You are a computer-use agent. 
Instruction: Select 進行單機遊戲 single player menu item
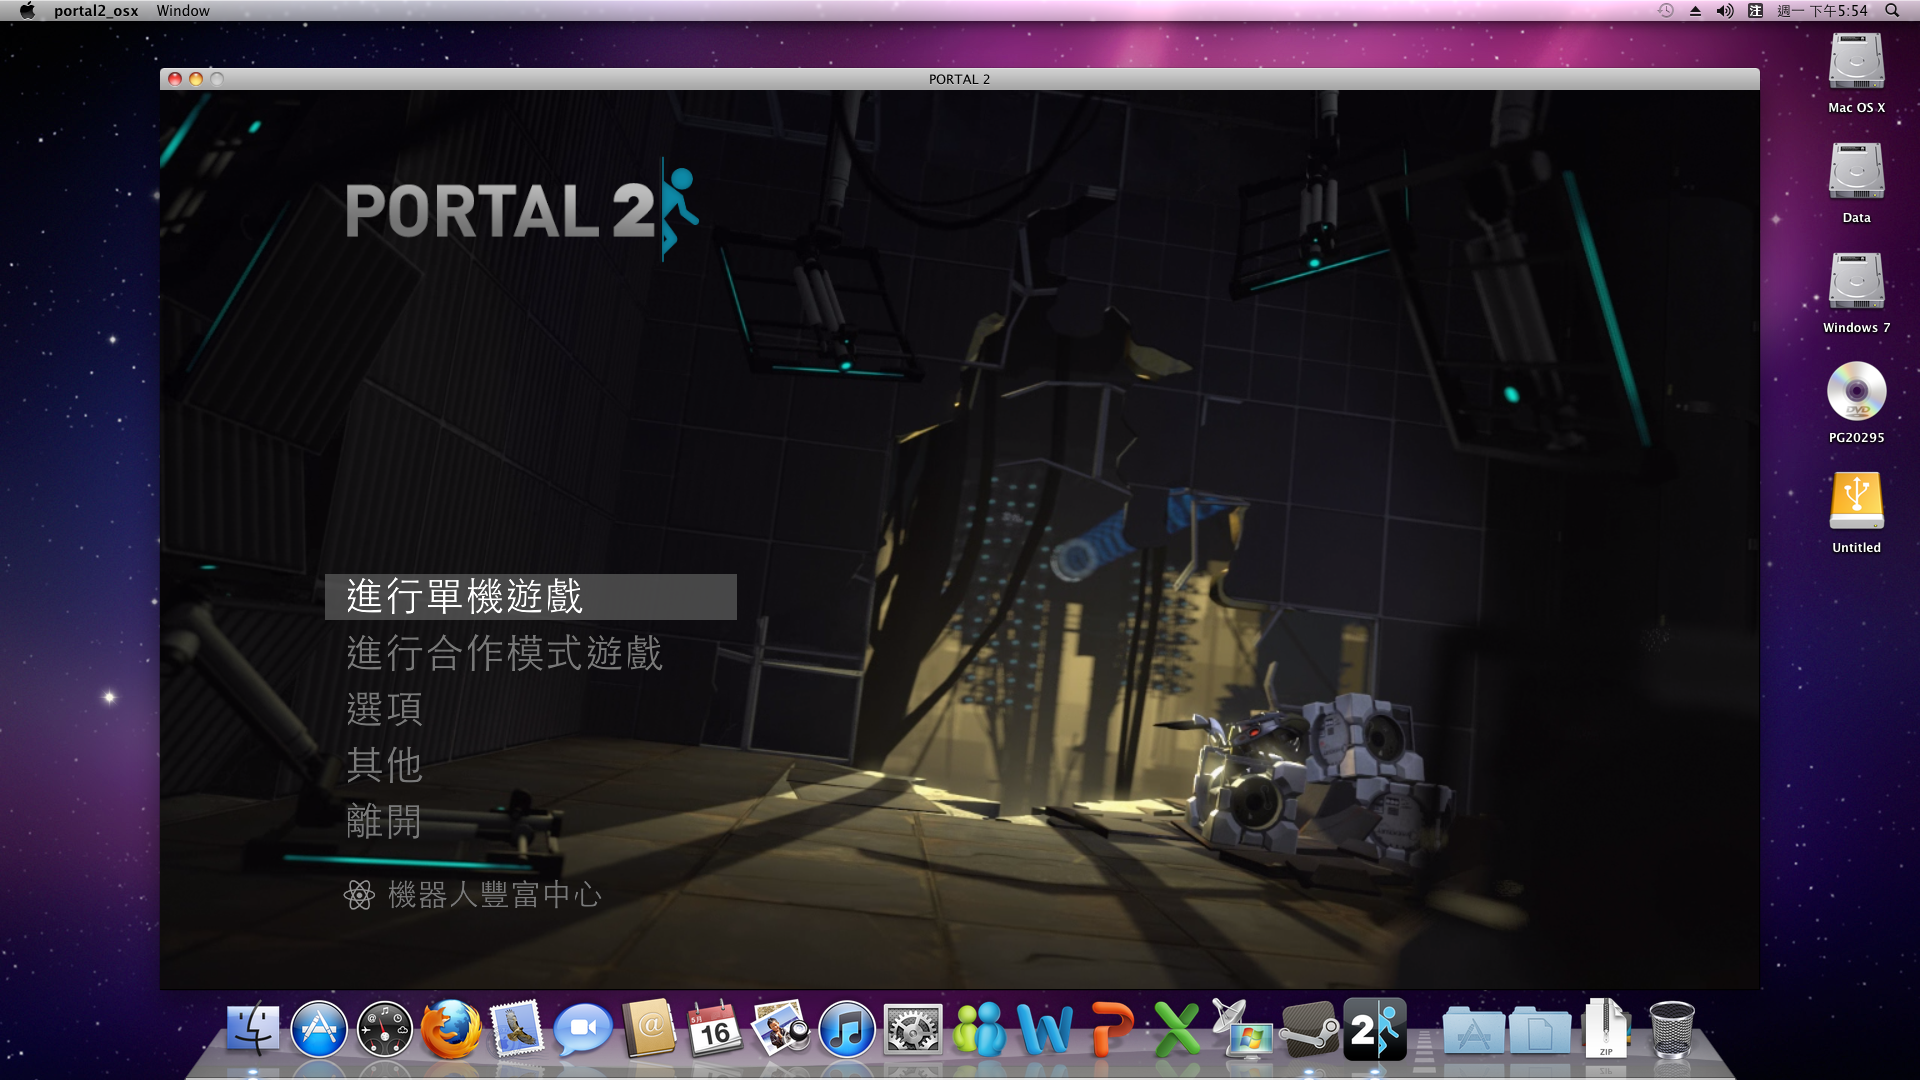coord(465,597)
